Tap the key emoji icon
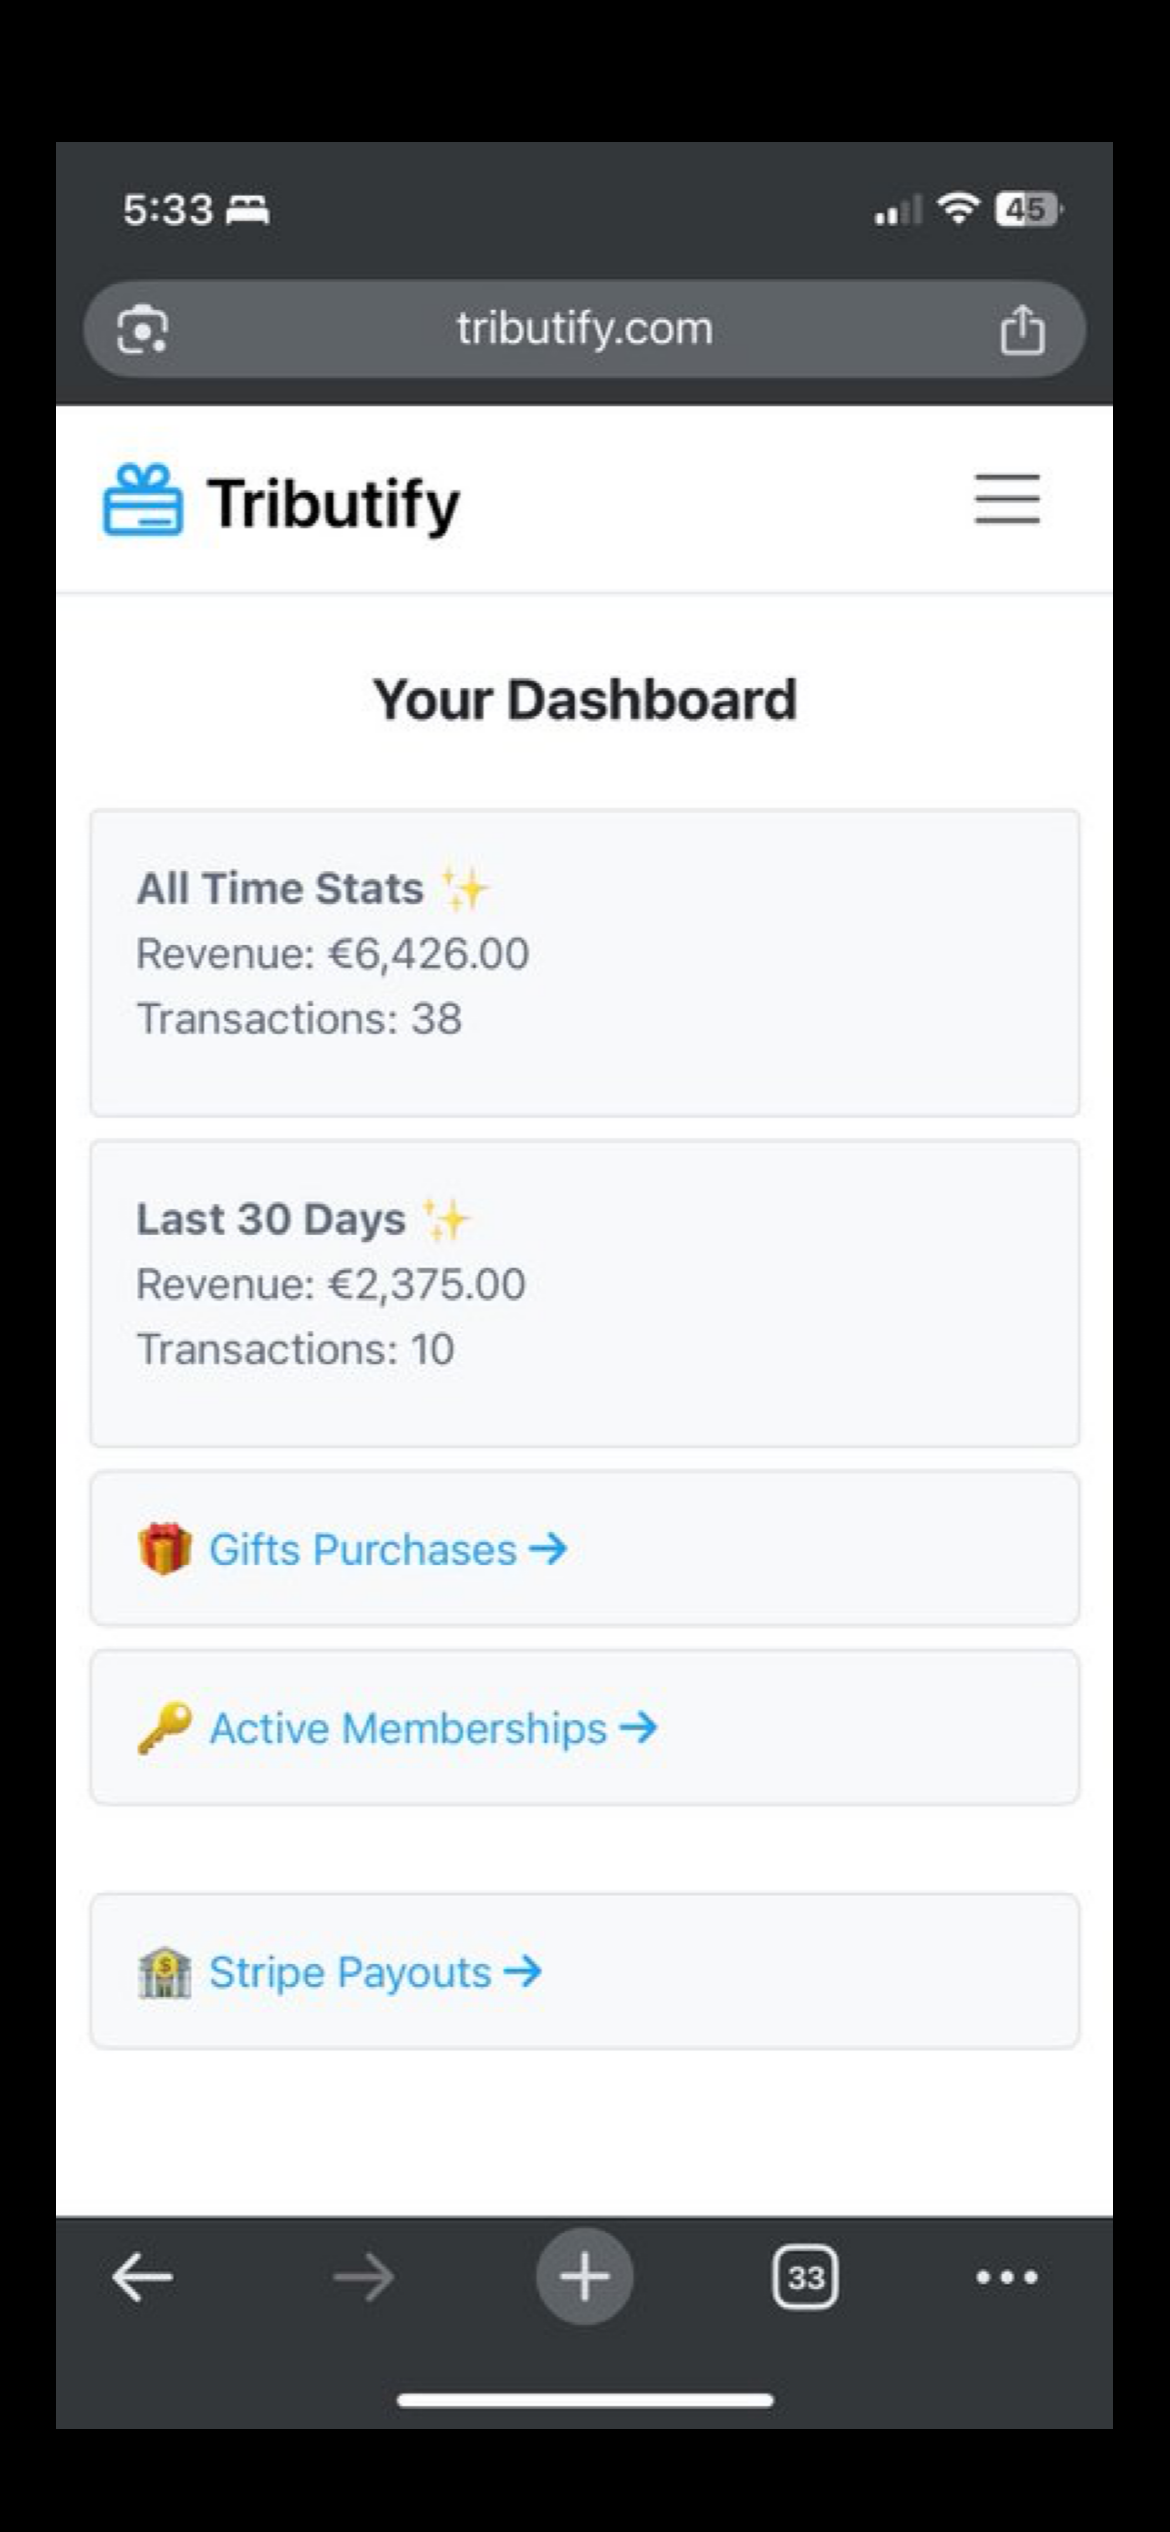Image resolution: width=1170 pixels, height=2532 pixels. [x=164, y=1728]
